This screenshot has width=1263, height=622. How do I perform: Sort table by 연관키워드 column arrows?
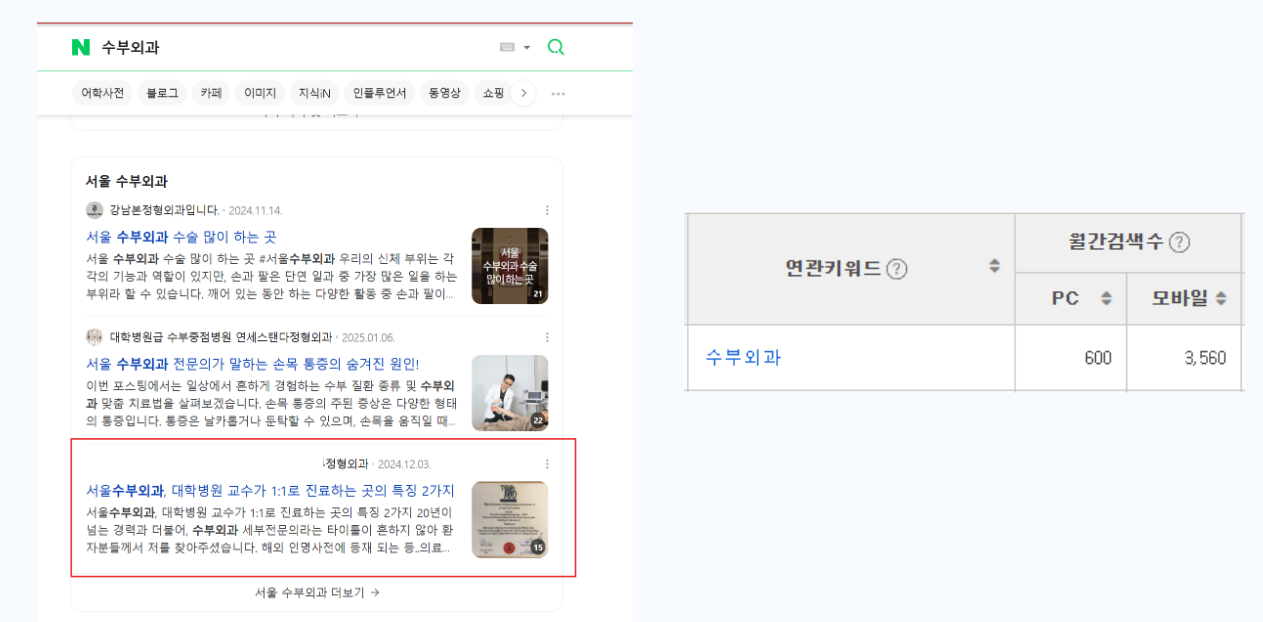(x=994, y=266)
